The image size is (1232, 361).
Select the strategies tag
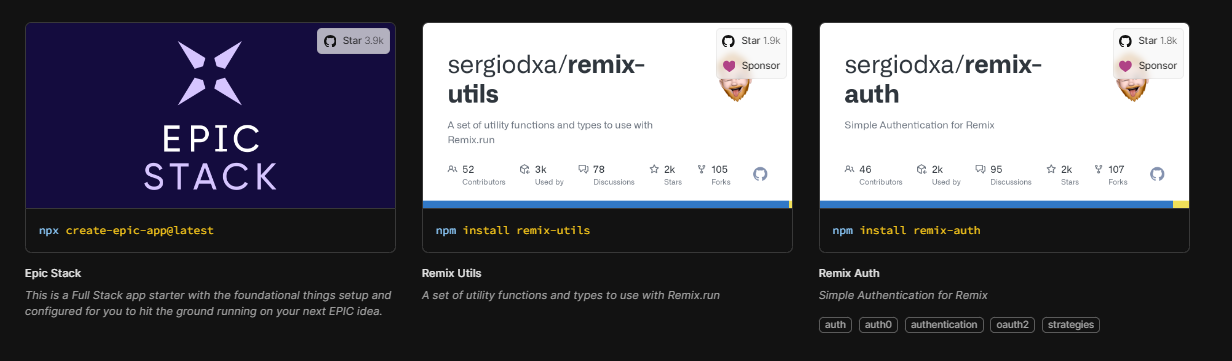[1070, 325]
